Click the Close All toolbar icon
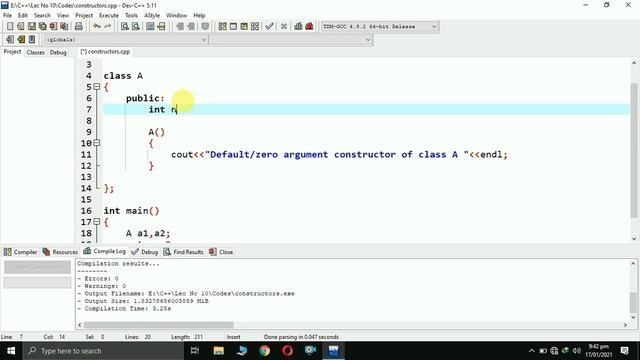Screen dimensions: 640x360 pyautogui.click(x=64, y=27)
